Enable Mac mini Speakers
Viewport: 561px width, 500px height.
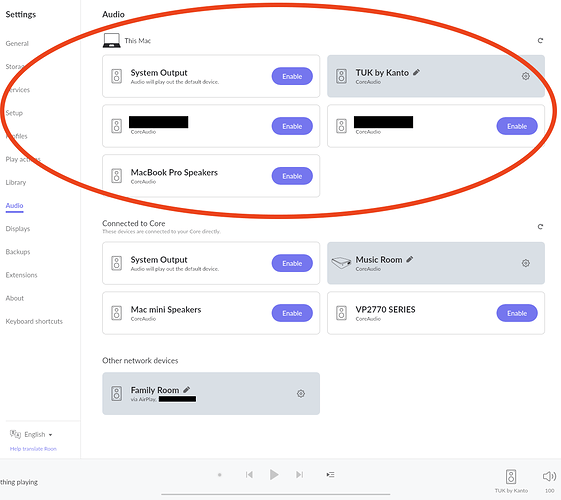[292, 313]
